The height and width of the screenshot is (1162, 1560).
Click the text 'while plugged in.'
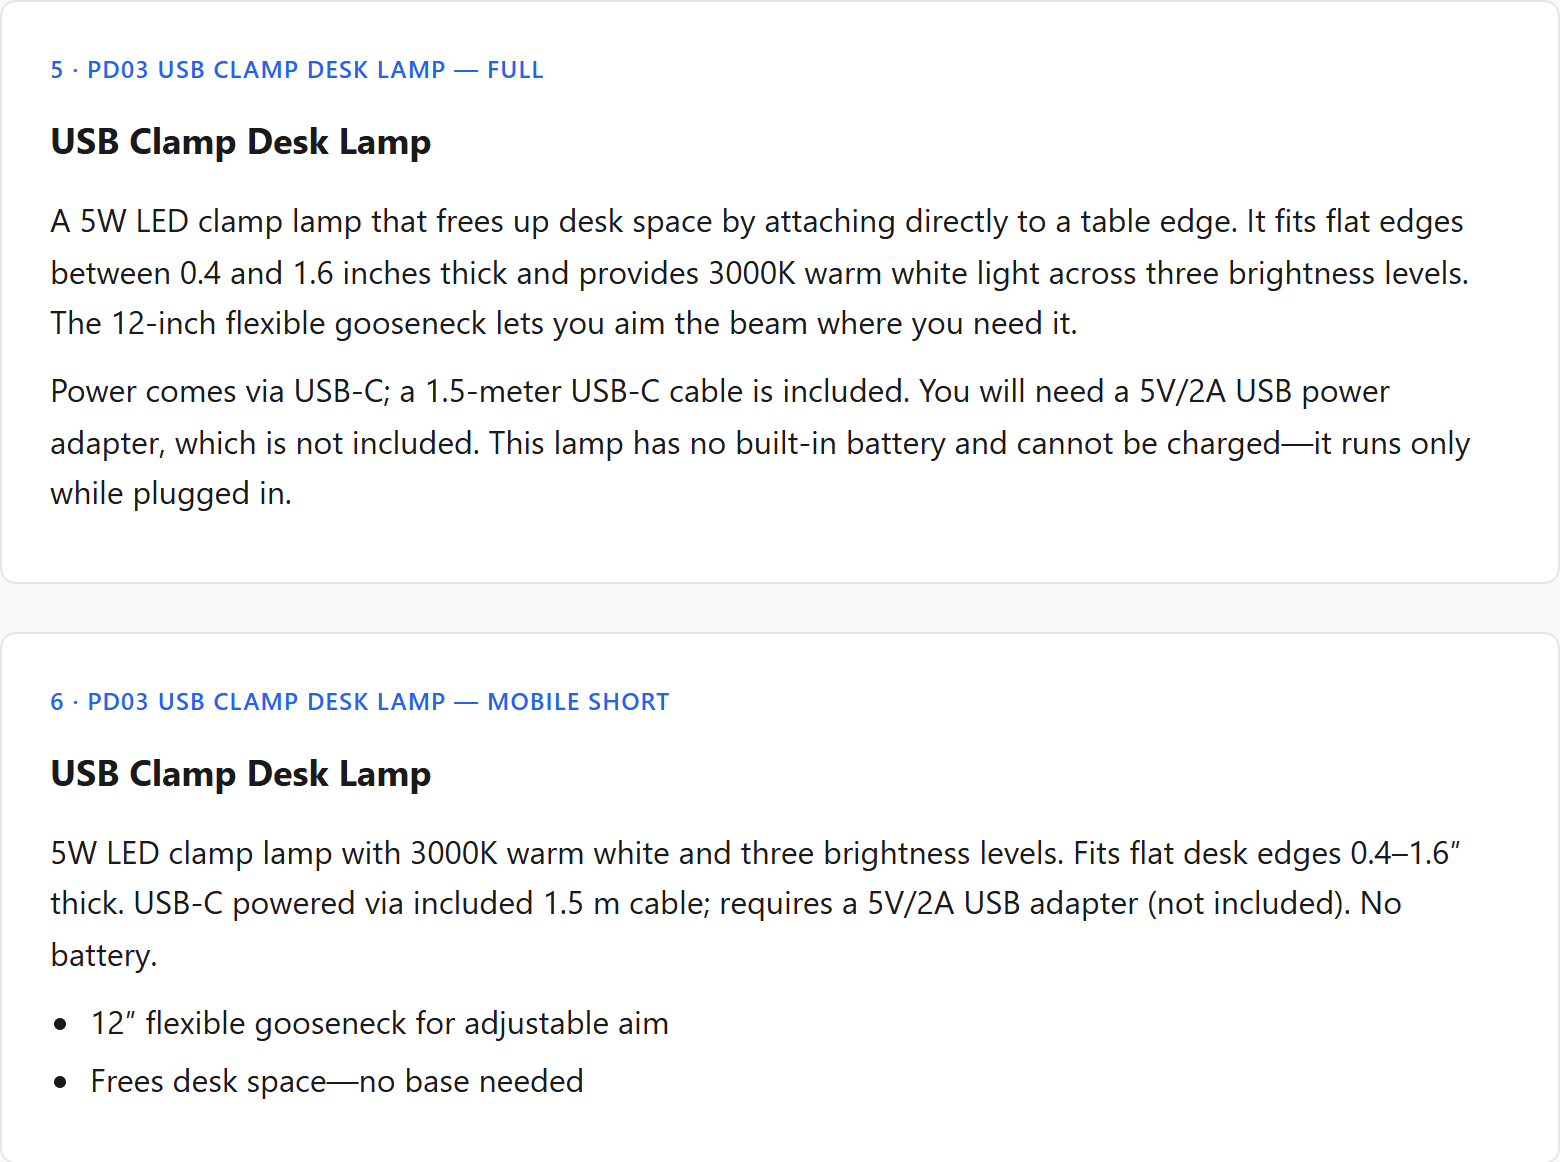(171, 494)
